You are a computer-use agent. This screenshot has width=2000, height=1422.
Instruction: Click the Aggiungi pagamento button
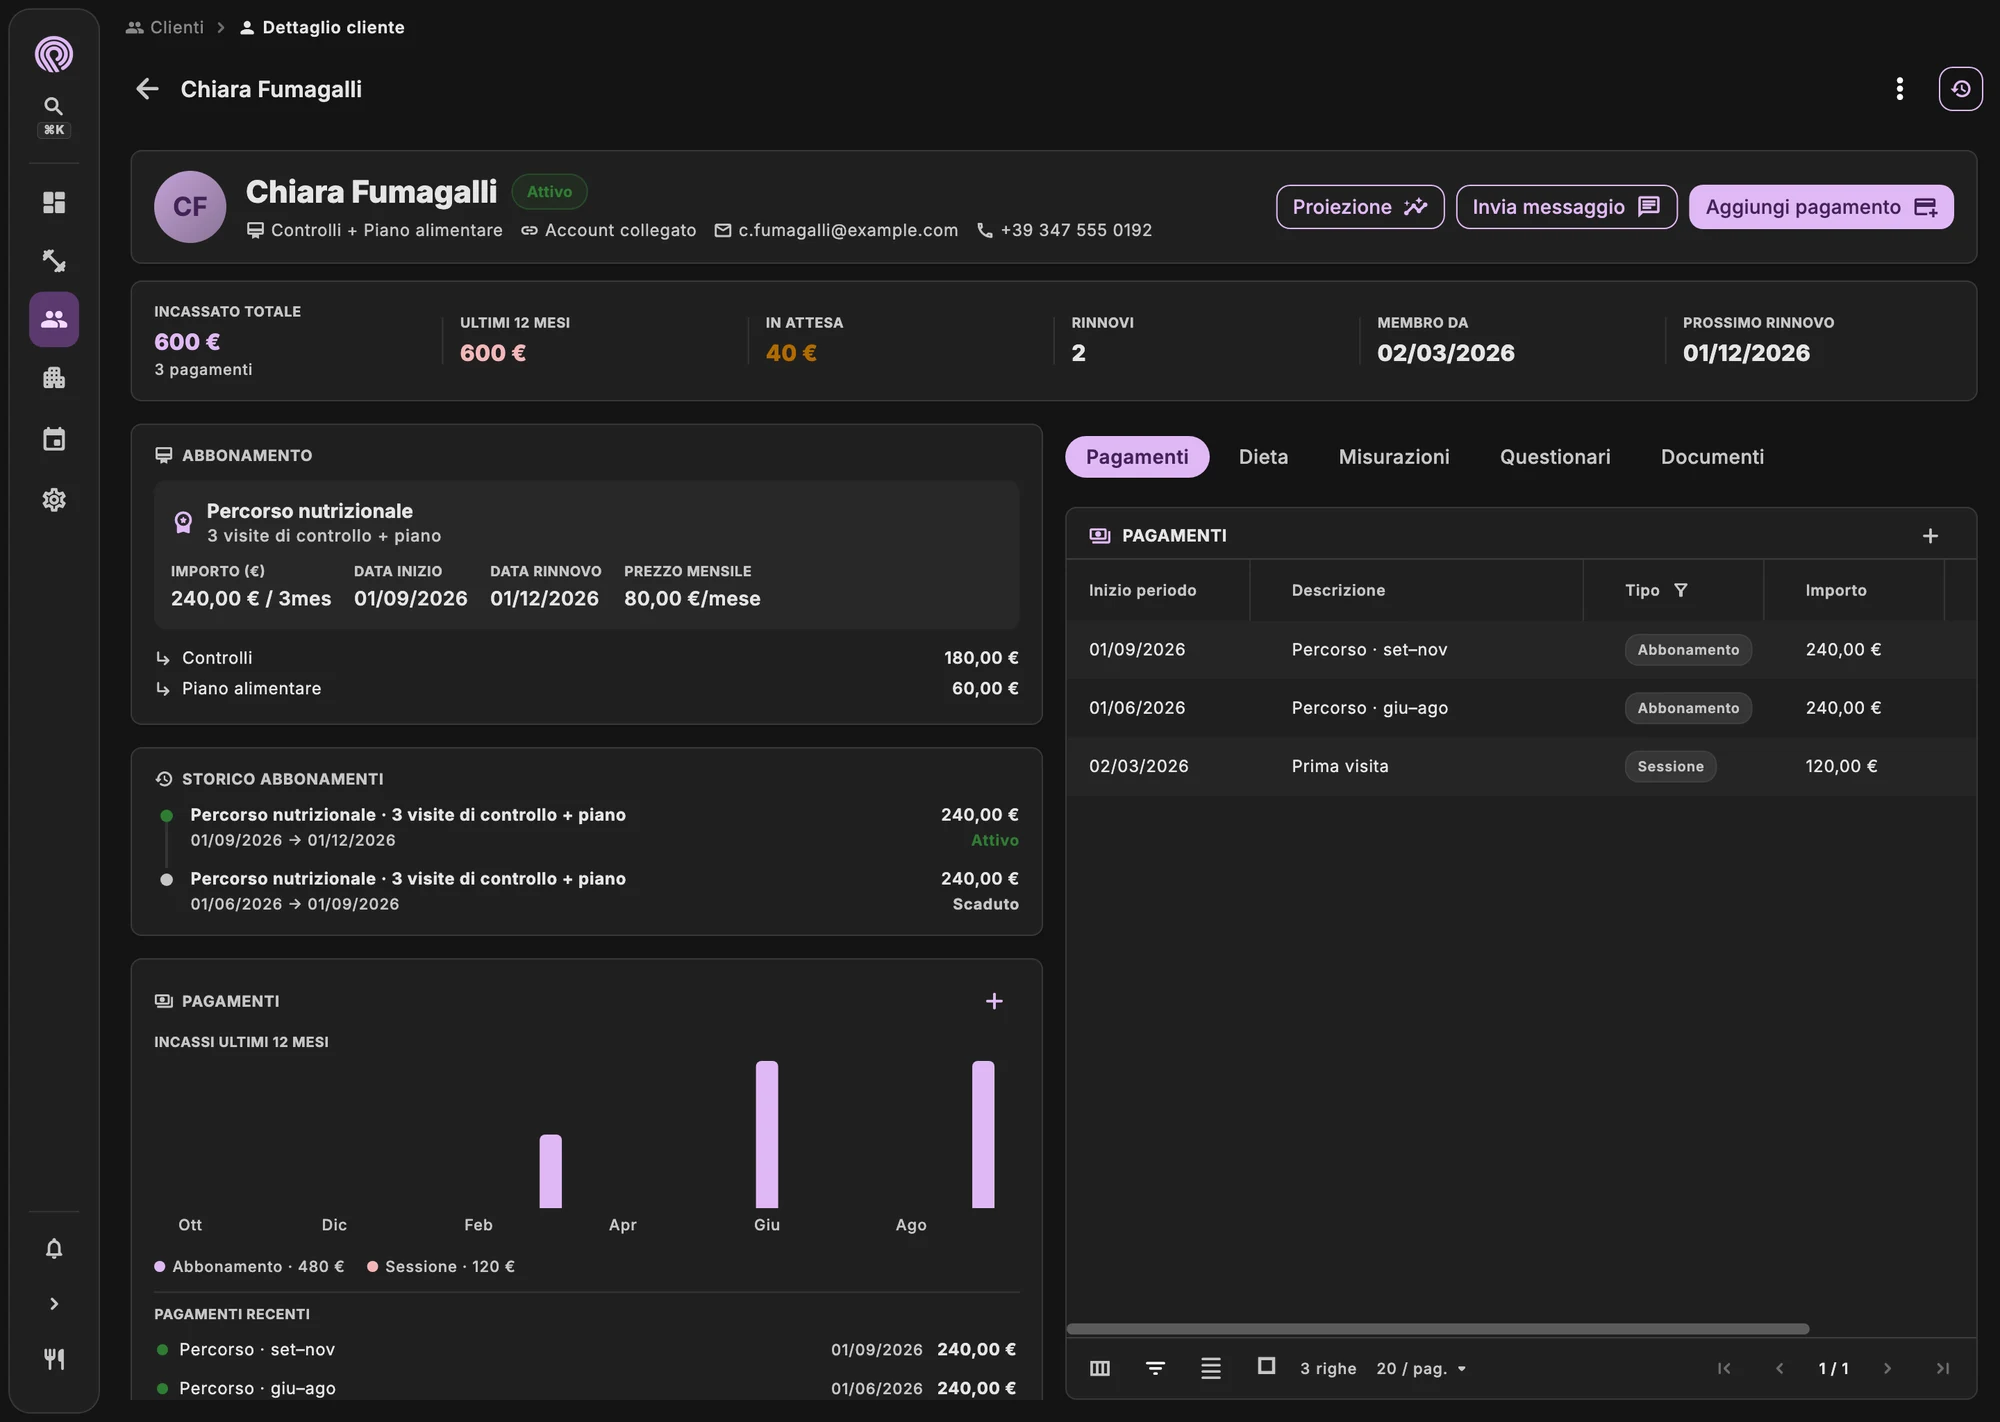1821,207
